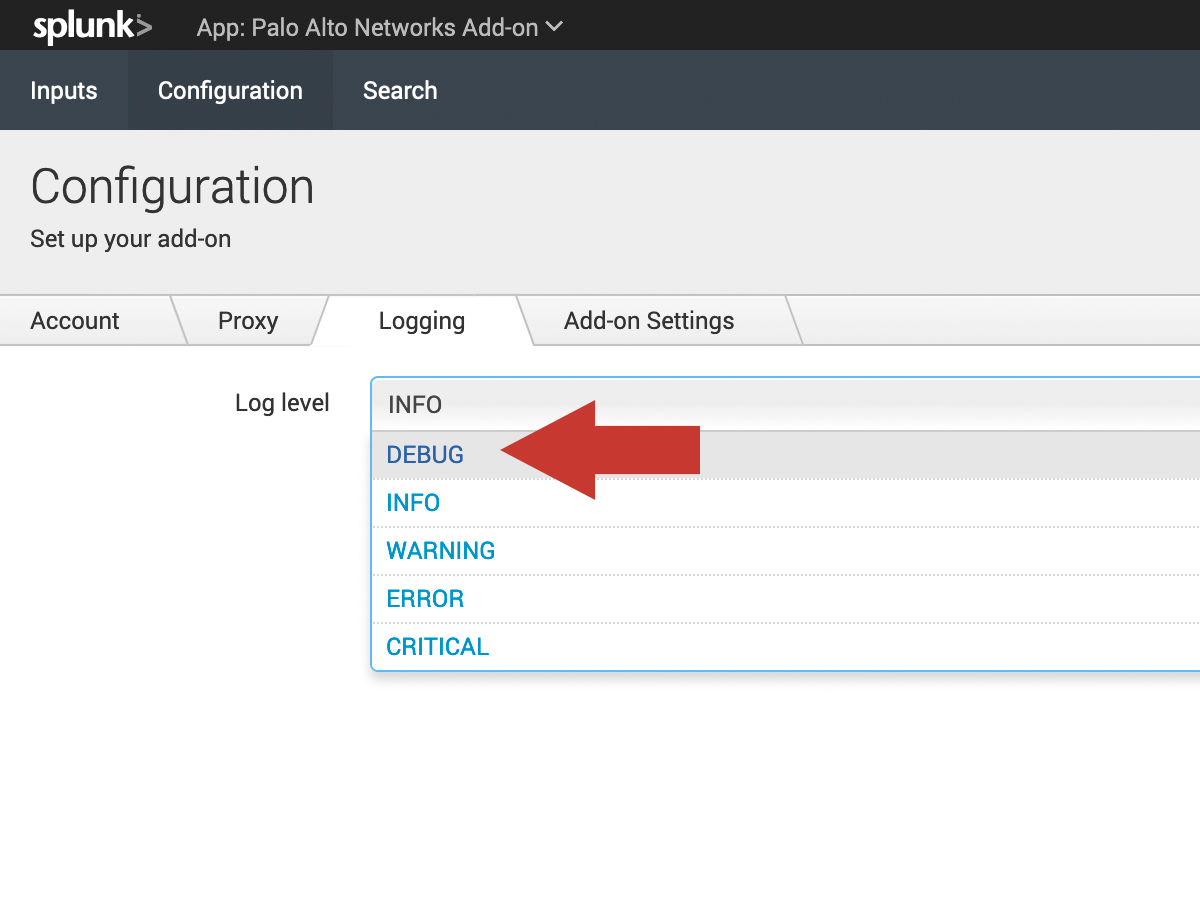Click the large Configuration page heading

(x=172, y=187)
